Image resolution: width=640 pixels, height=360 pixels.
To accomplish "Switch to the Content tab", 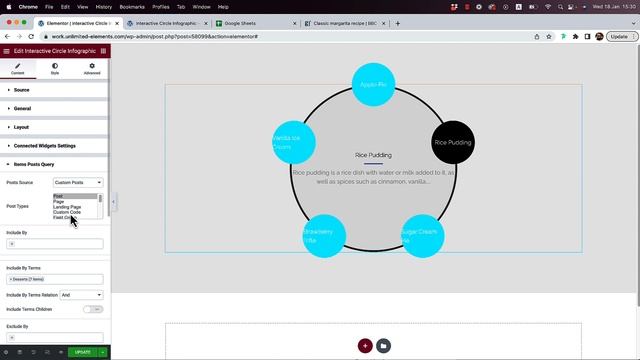I will (x=18, y=69).
